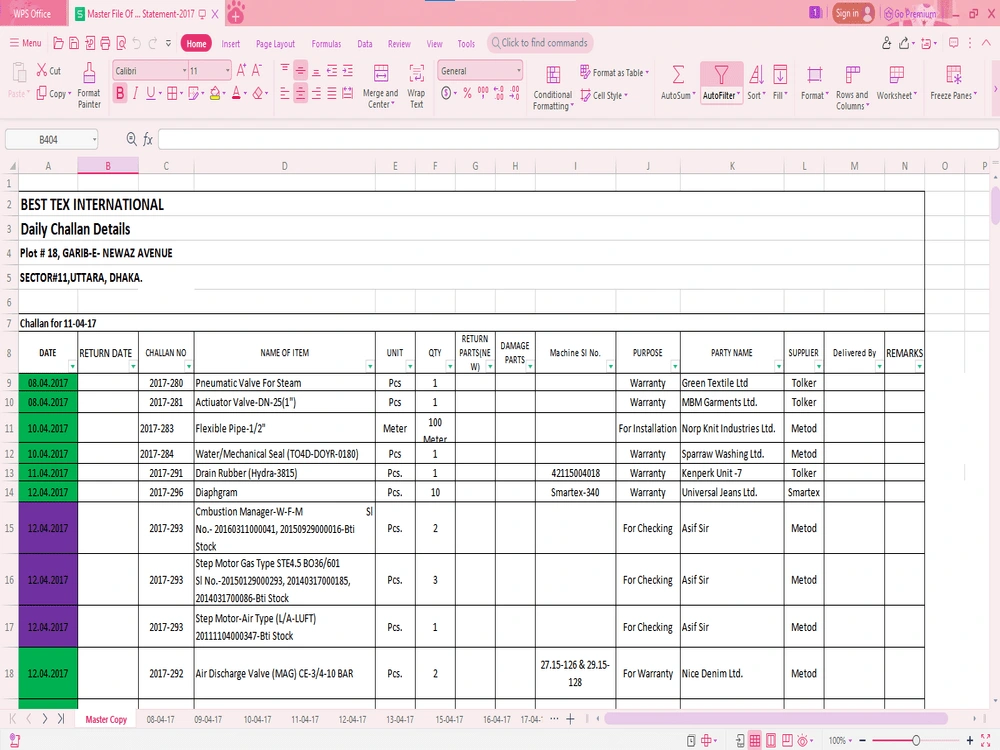Open the Home ribbon tab

(196, 43)
